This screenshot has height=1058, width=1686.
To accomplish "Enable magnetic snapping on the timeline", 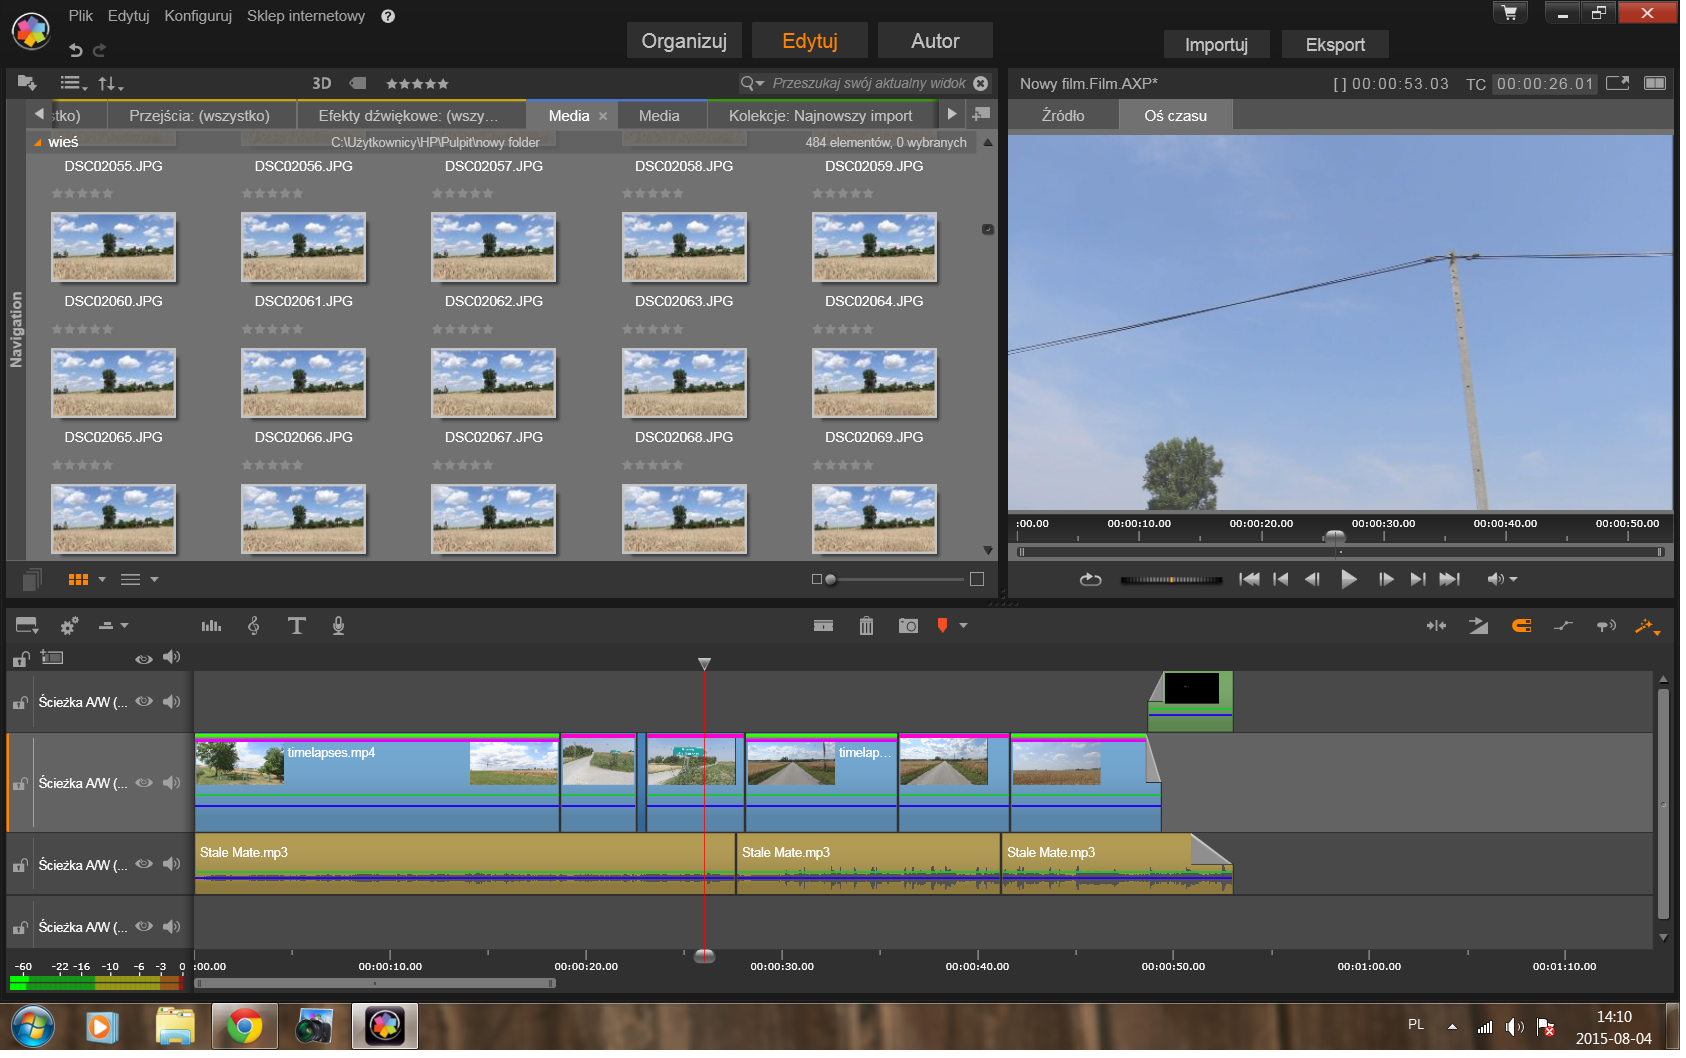I will point(1521,625).
